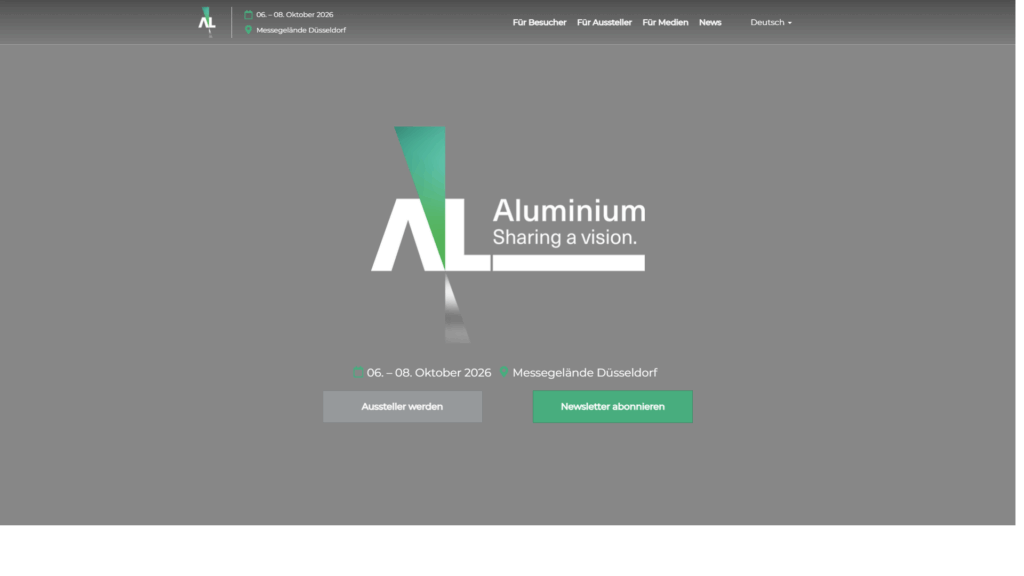This screenshot has width=1024, height=576.
Task: Go to the Für Medien section
Action: point(665,22)
